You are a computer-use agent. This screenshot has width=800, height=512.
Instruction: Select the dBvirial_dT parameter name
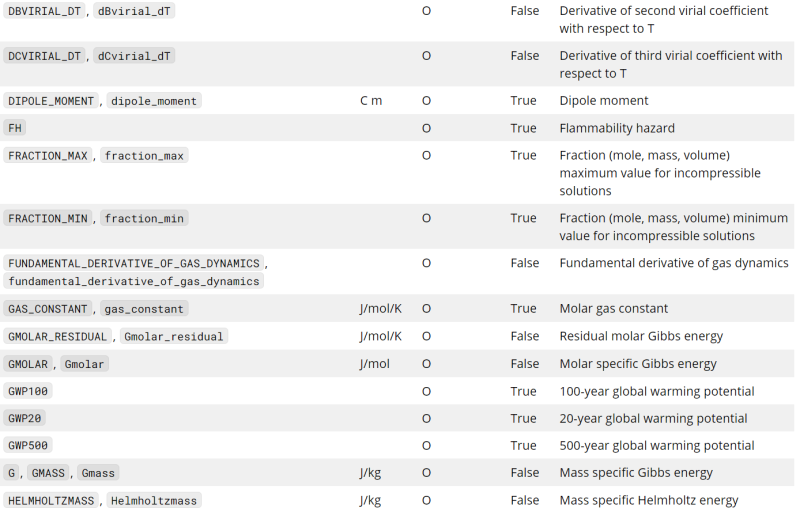(134, 11)
